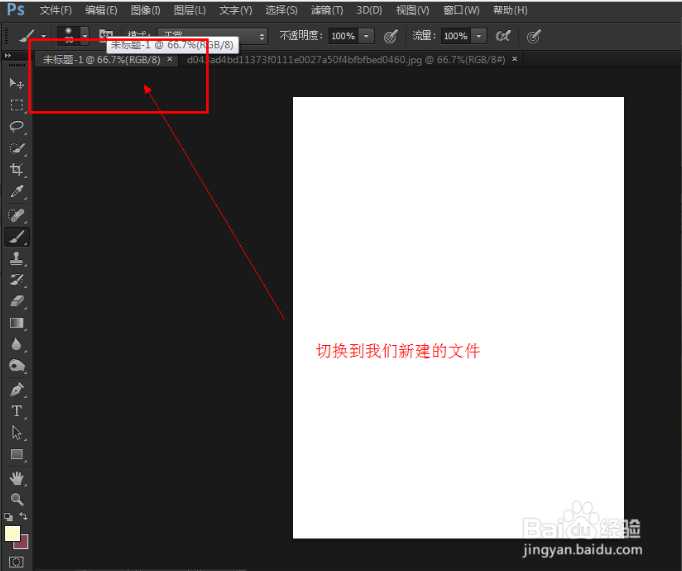Select the Brush tool in the toolbox
Image resolution: width=682 pixels, height=571 pixels.
17,237
